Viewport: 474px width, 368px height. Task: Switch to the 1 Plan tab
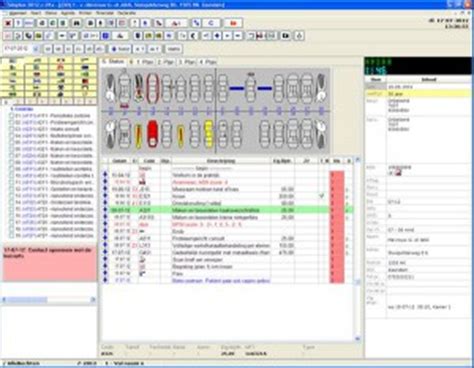141,62
